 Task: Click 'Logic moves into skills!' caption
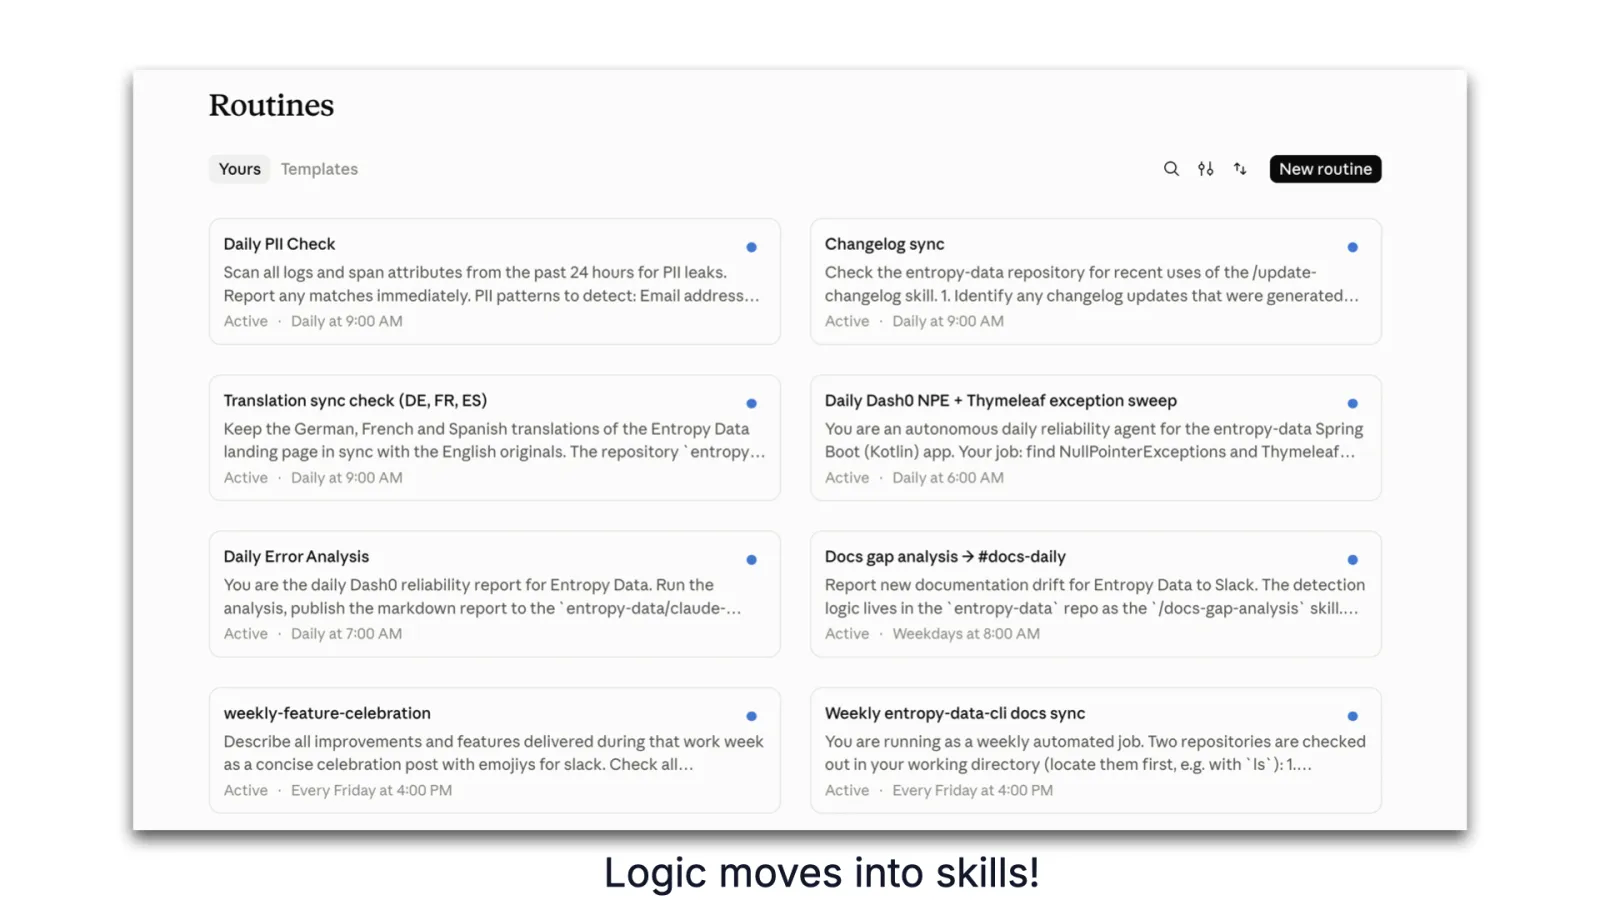coord(821,873)
